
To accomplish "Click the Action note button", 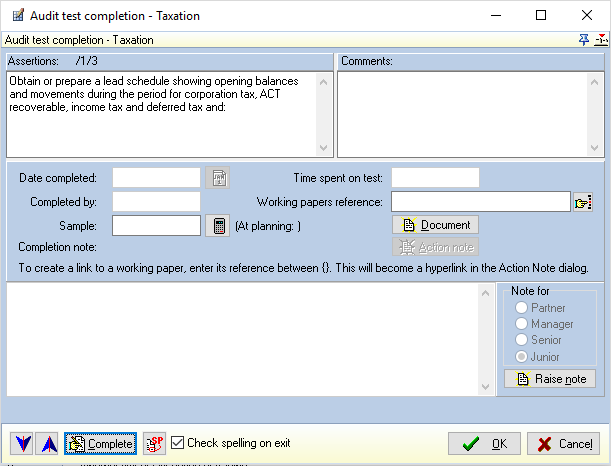I will (435, 247).
